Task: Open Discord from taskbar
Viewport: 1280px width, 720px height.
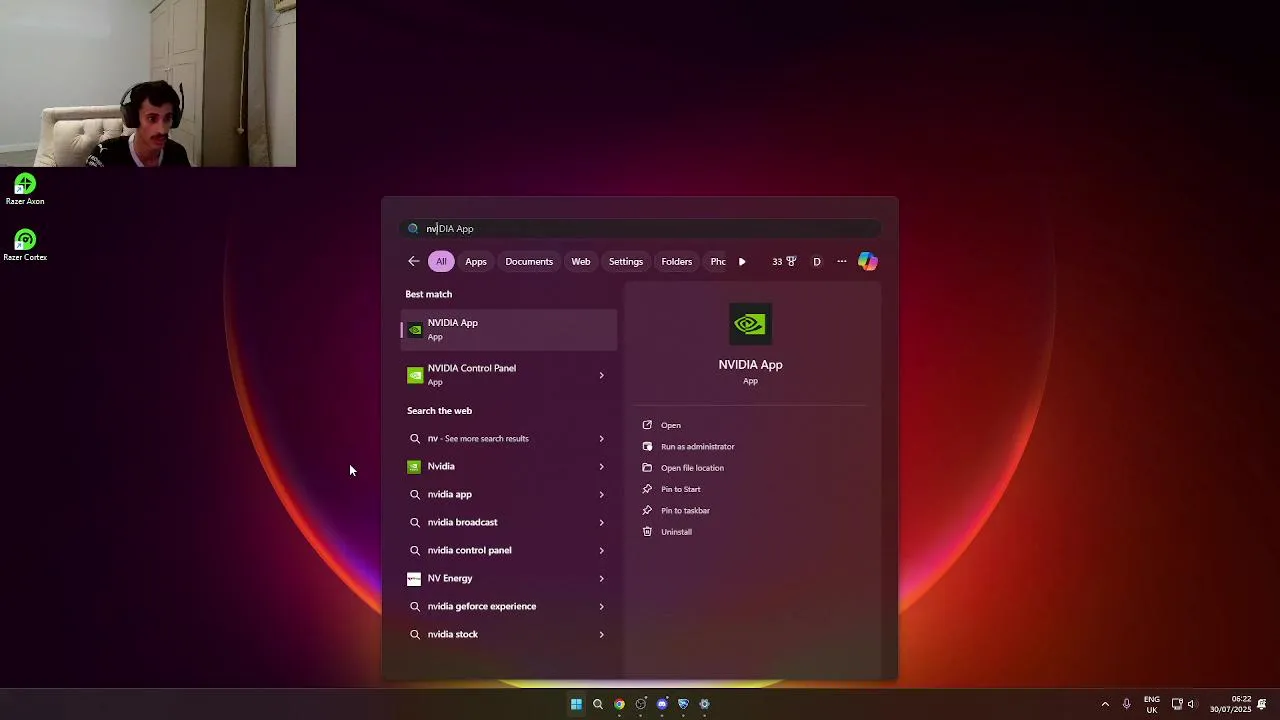Action: (x=662, y=704)
